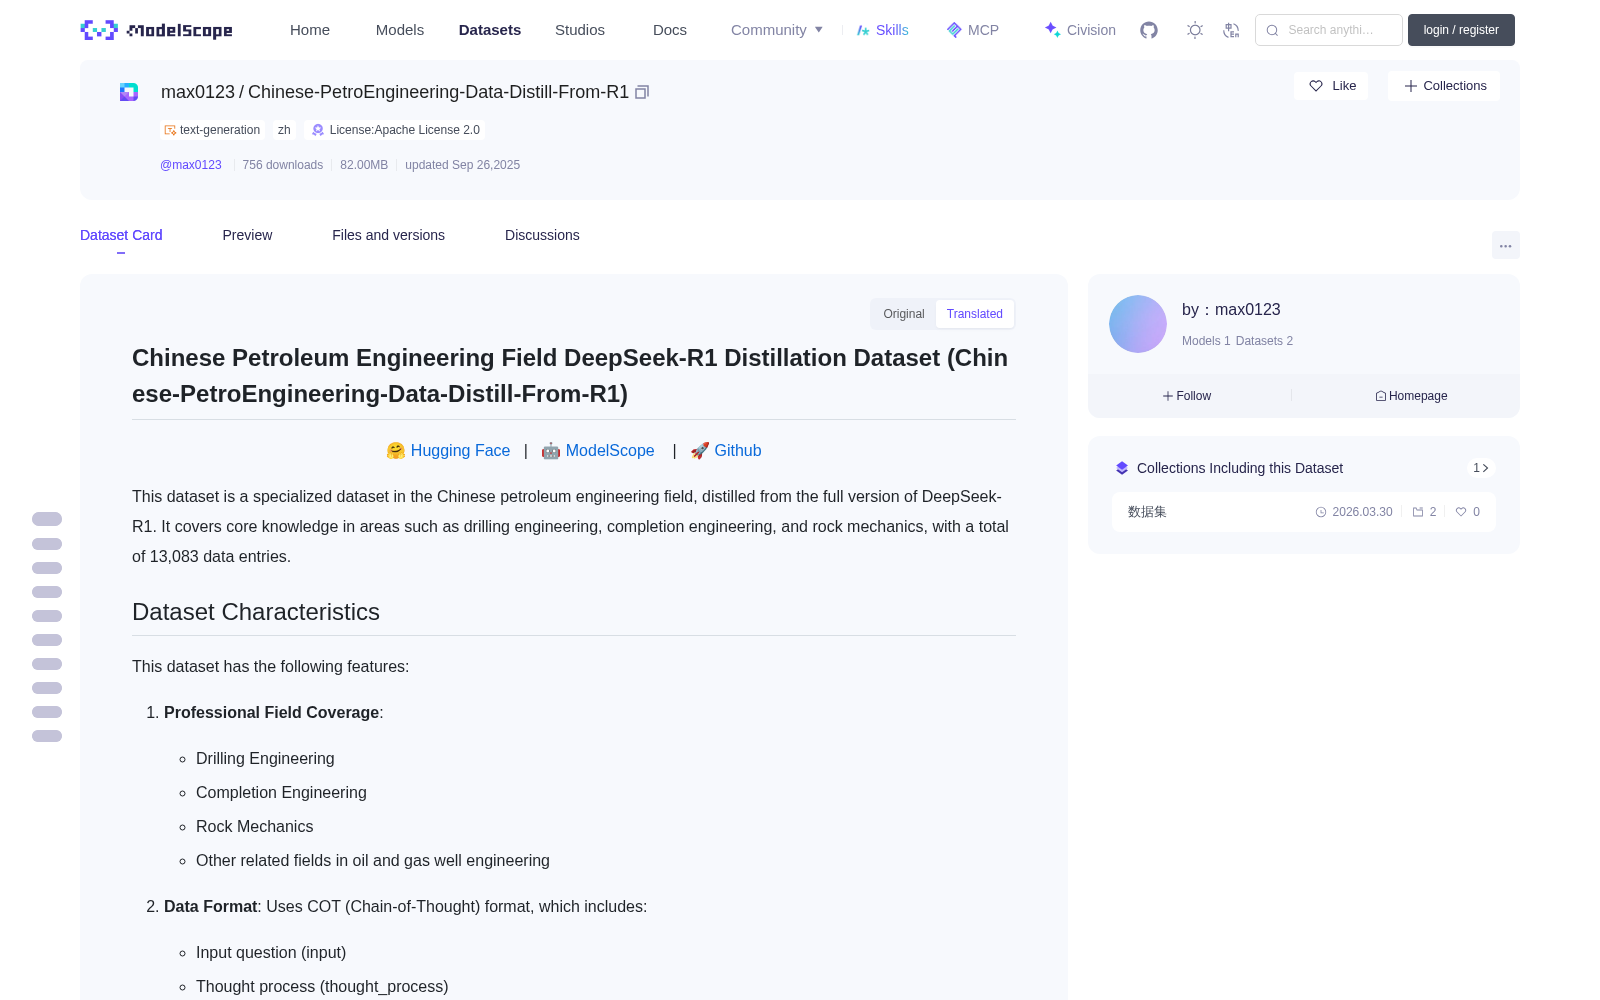The width and height of the screenshot is (1600, 1000).
Task: Open the GitHub icon in header
Action: [x=1149, y=30]
